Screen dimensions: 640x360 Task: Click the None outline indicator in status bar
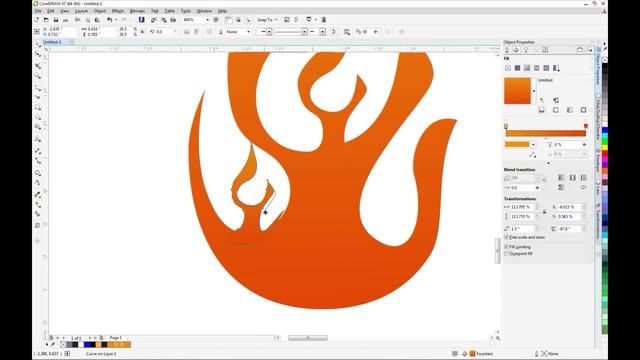tap(549, 353)
